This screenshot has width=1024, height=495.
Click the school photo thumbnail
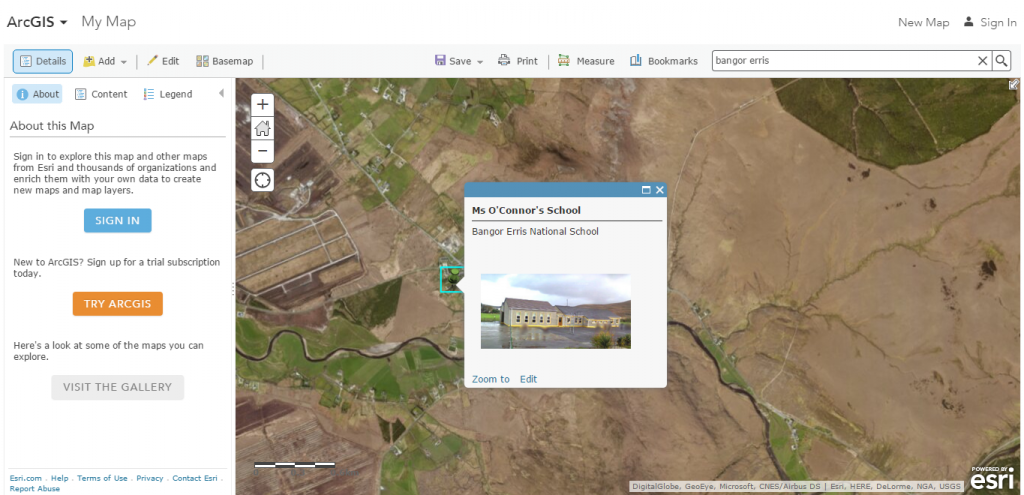click(x=556, y=311)
